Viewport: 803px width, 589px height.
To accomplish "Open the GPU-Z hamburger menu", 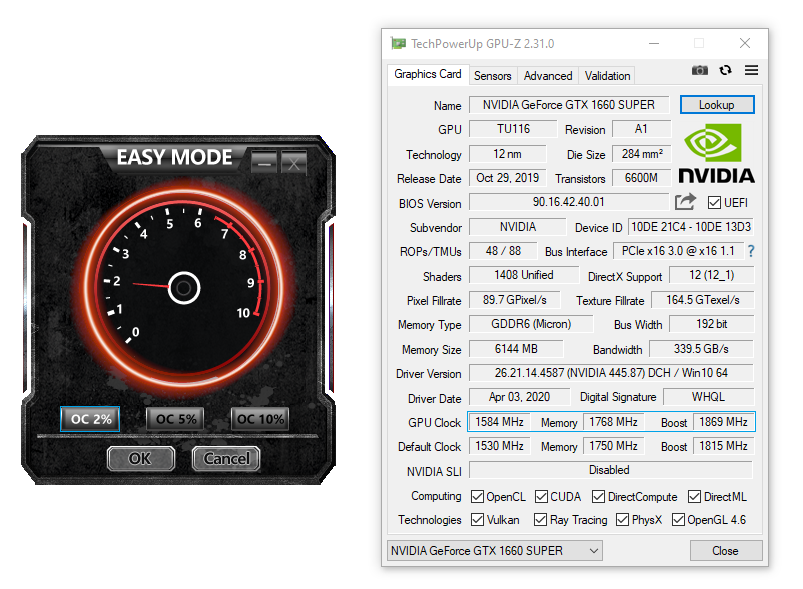I will pos(751,70).
